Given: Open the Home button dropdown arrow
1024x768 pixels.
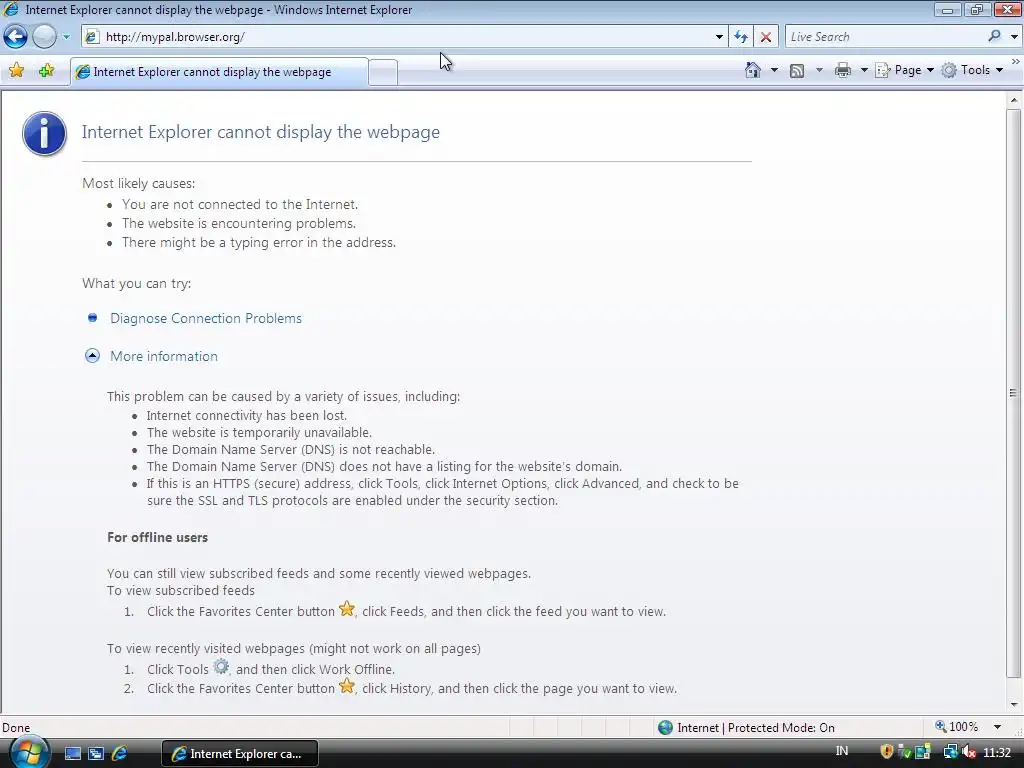Looking at the screenshot, I should tap(775, 70).
